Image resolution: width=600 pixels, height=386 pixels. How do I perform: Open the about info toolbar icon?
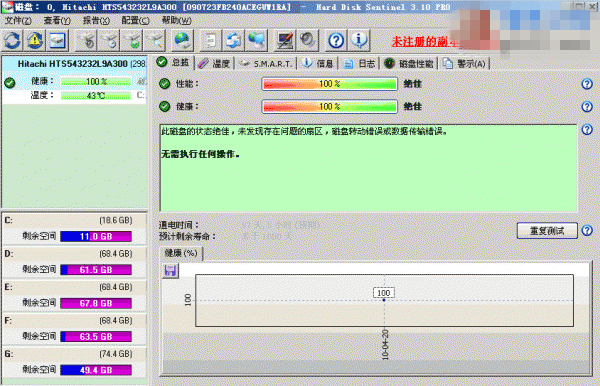click(359, 40)
